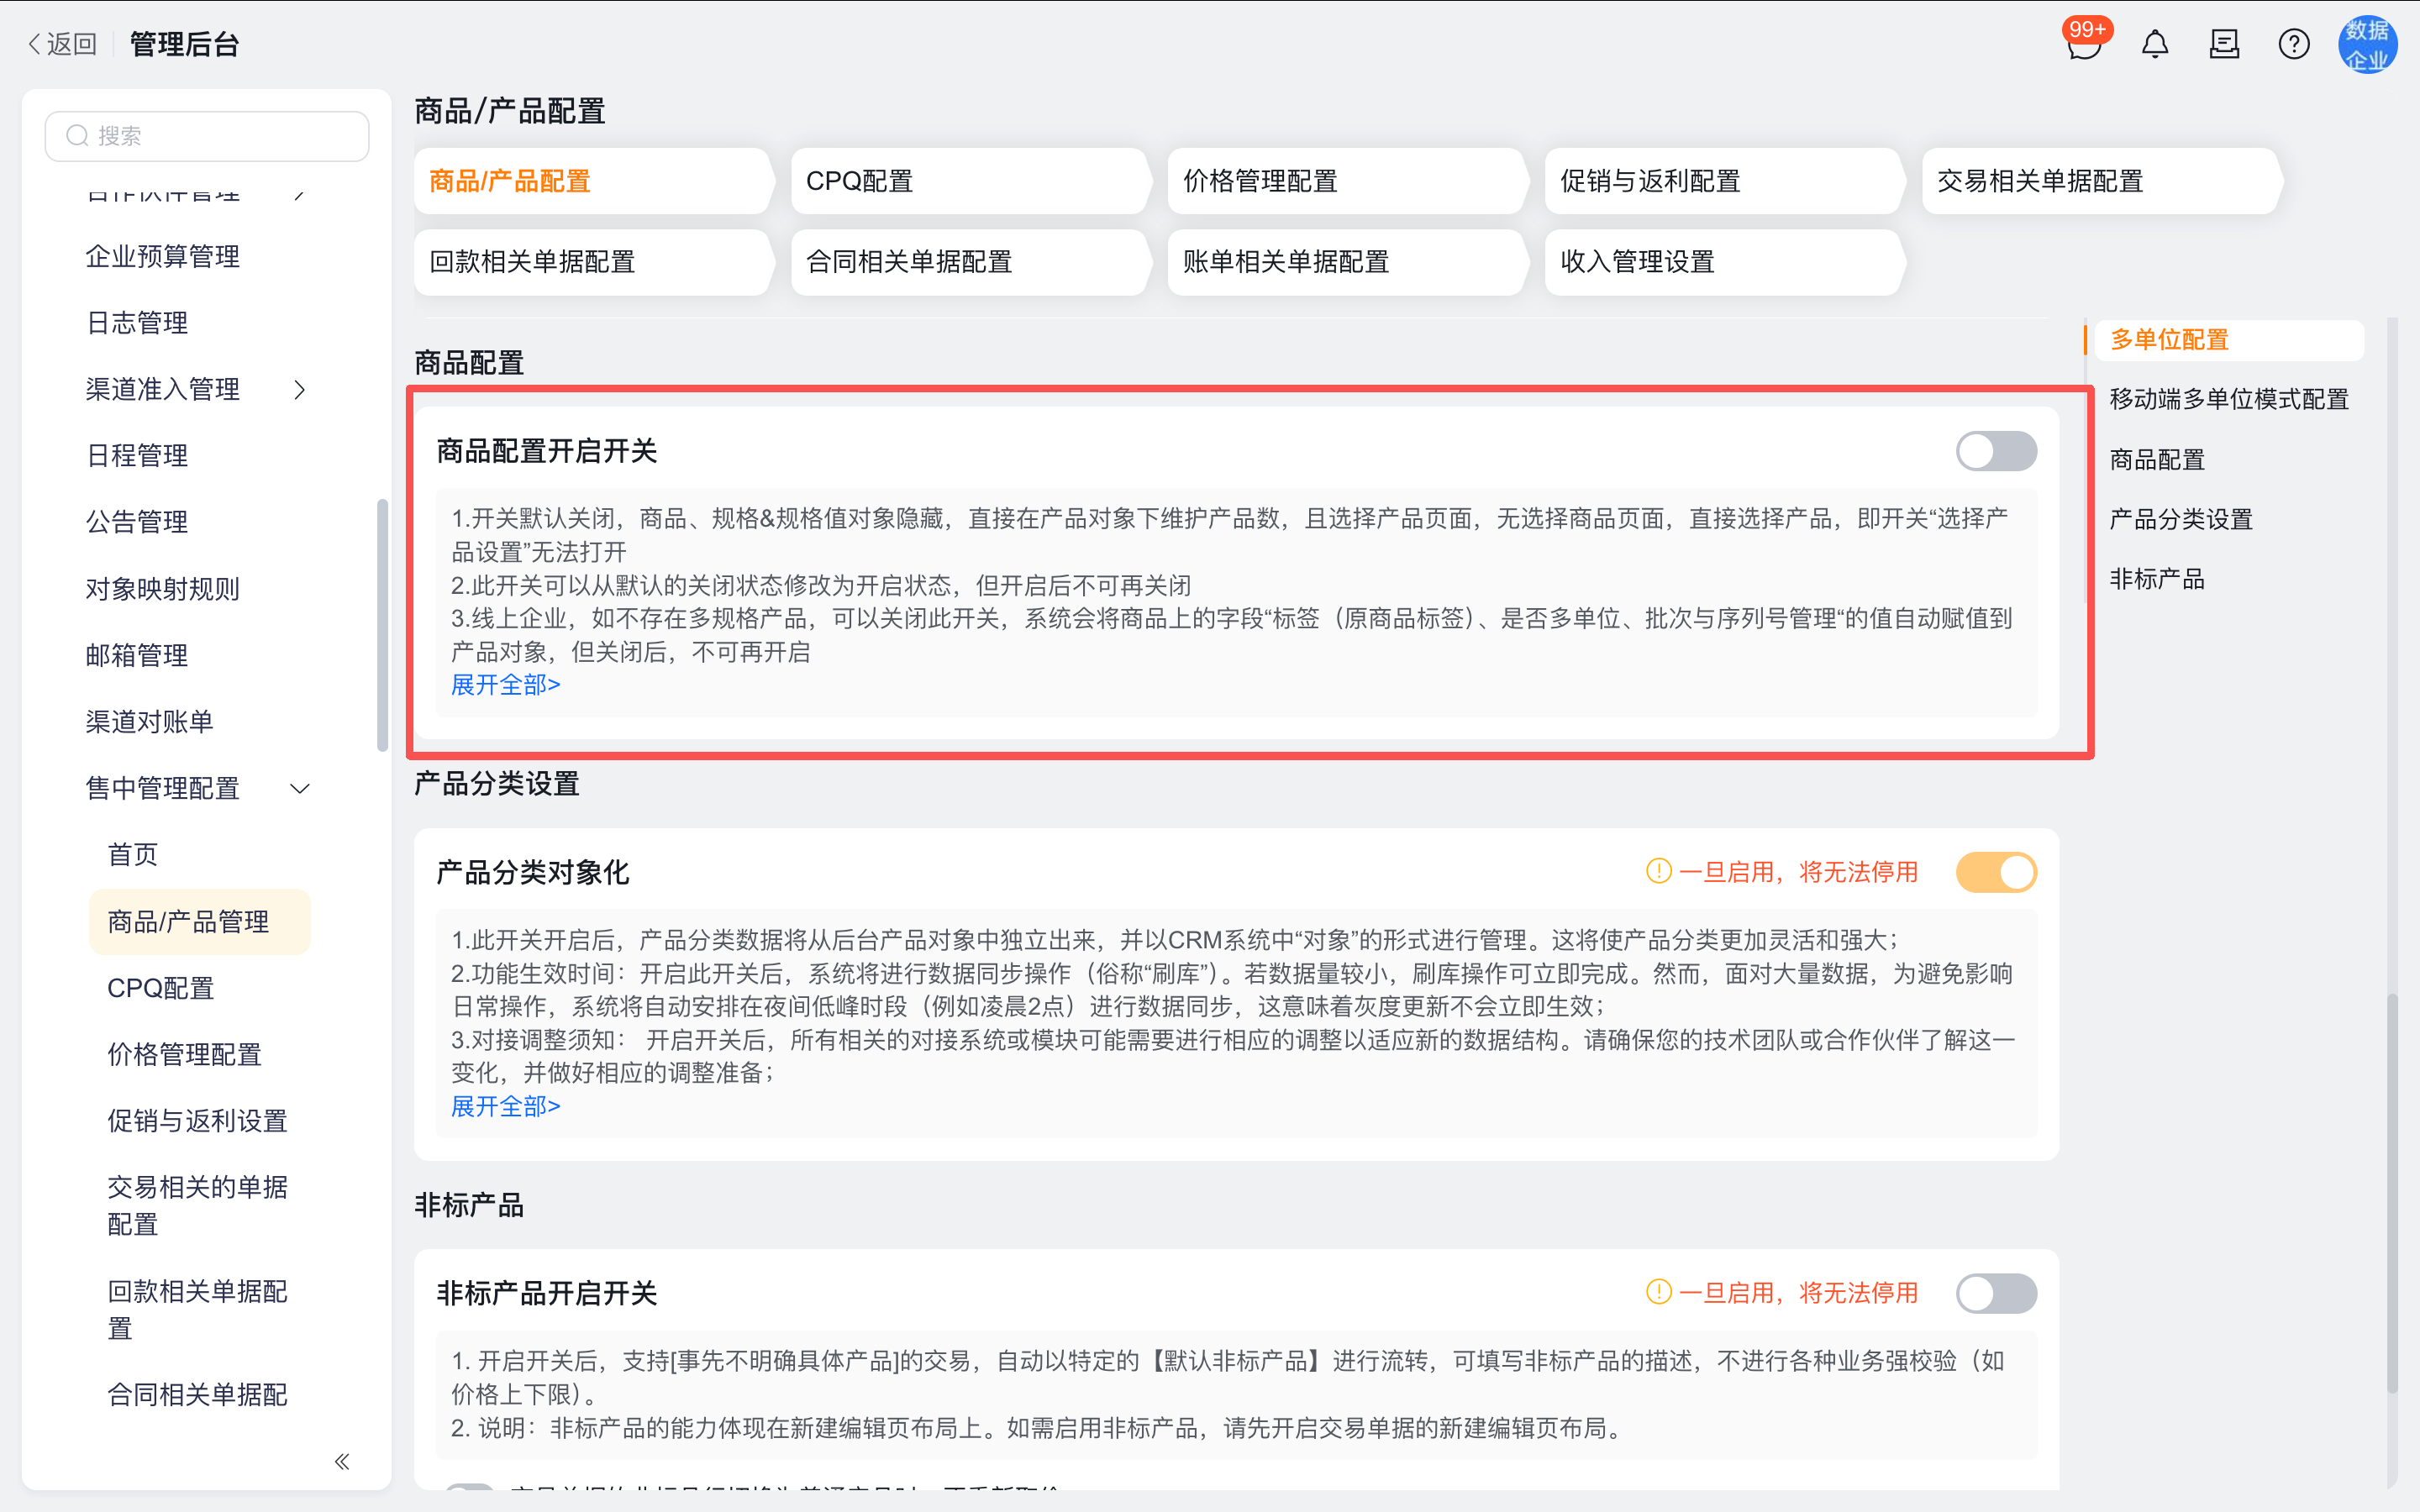Screen dimensions: 2420x1512
Task: Toggle the 商品配置开启开关 switch
Action: tap(1996, 451)
